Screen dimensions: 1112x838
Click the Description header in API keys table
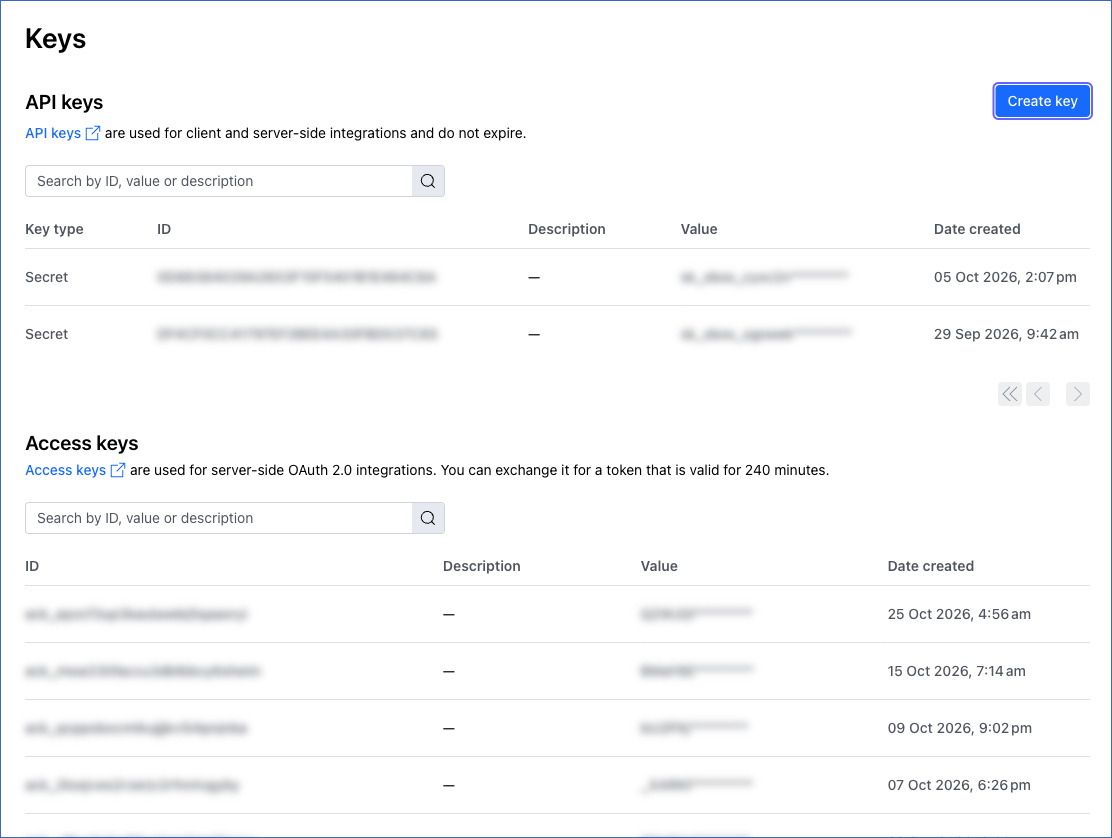pos(567,229)
